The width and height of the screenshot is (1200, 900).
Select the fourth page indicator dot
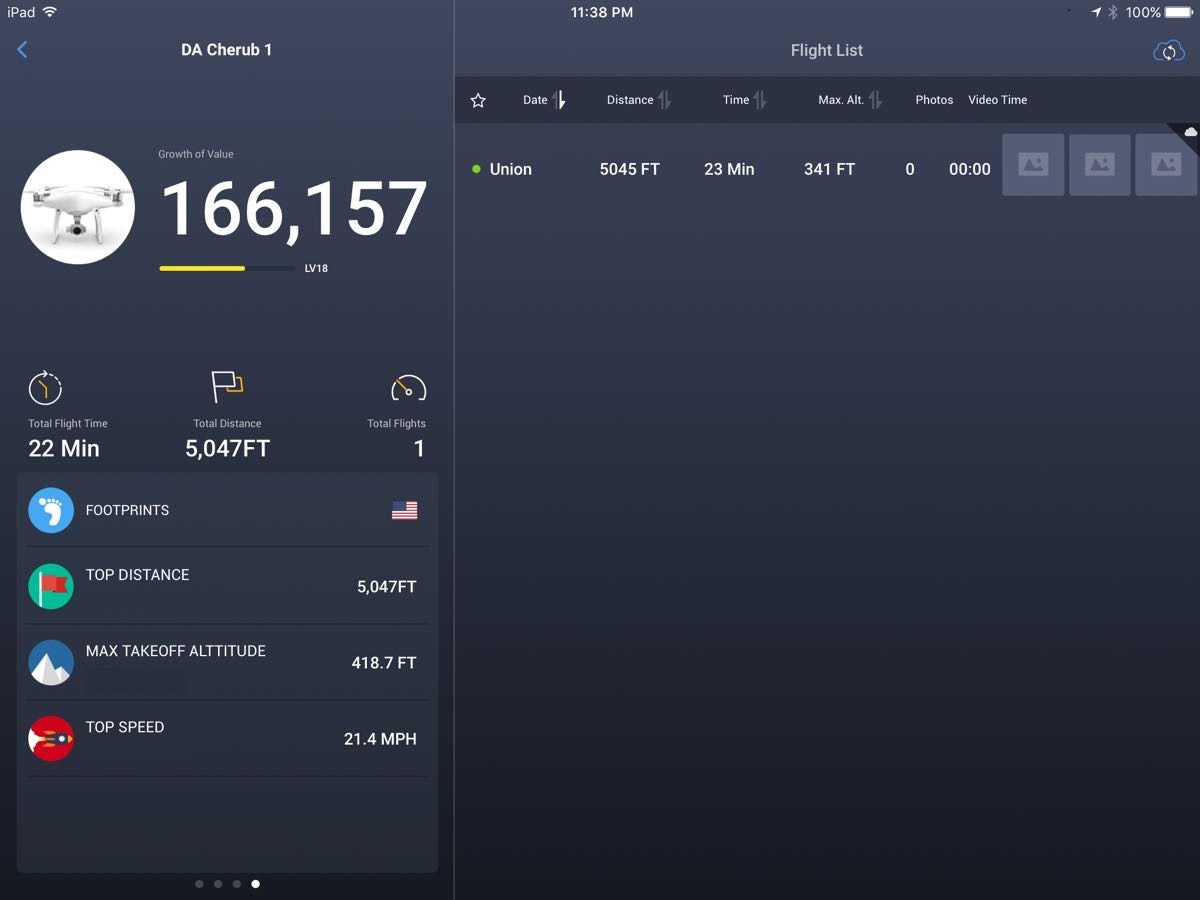click(x=256, y=884)
